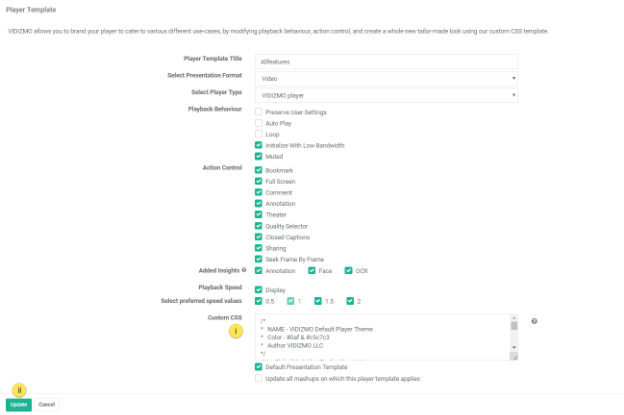Enable the Auto Play checkbox
Viewport: 624px width, 415px height.
click(259, 123)
